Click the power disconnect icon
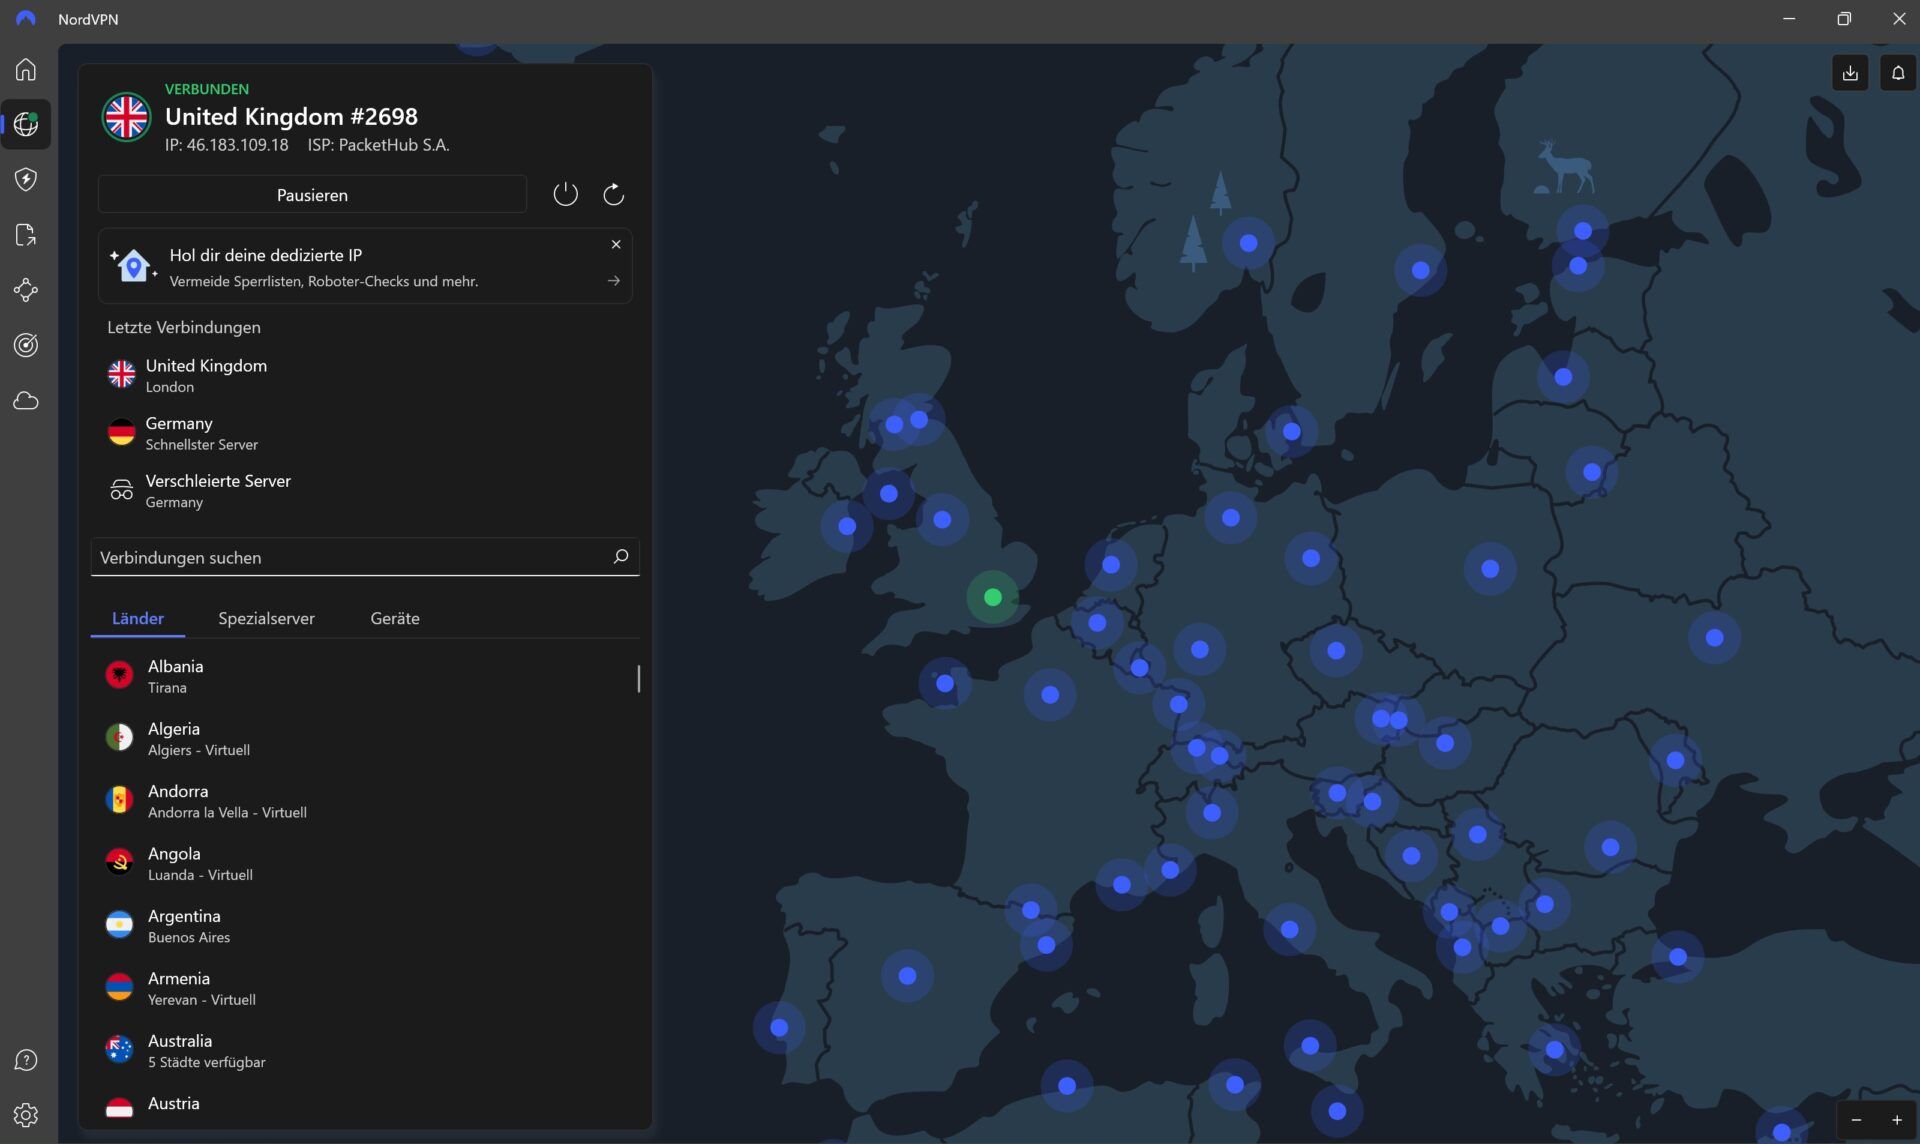The width and height of the screenshot is (1920, 1144). point(565,194)
